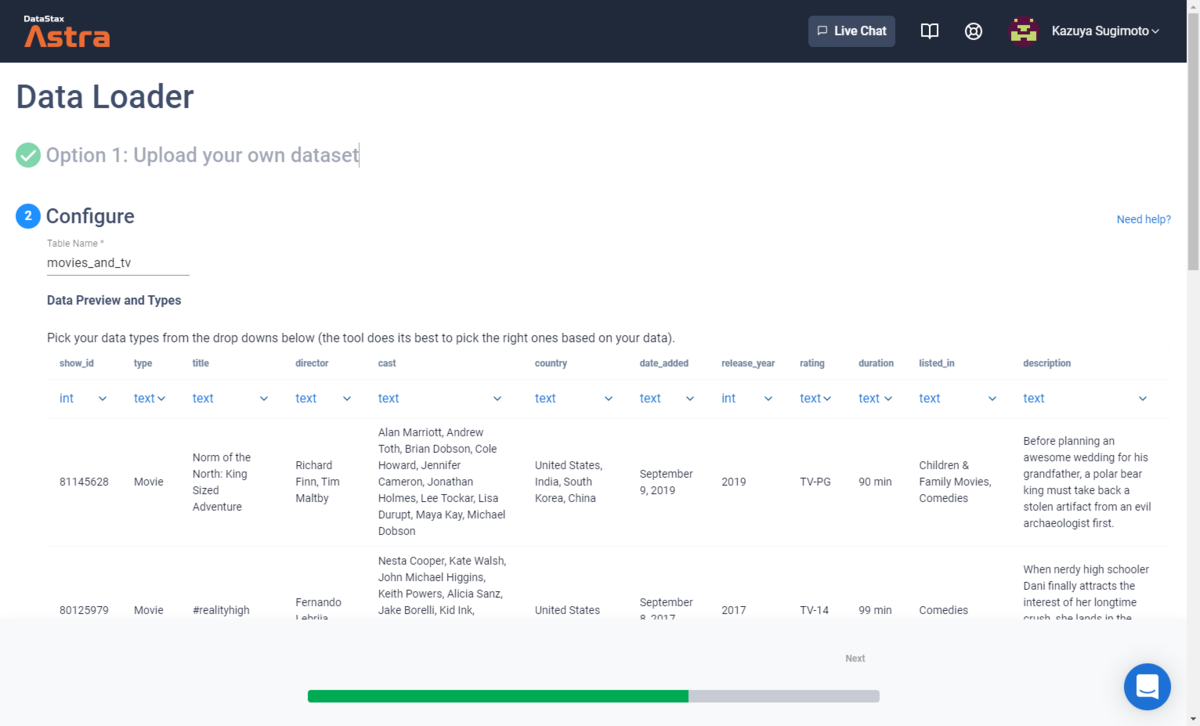This screenshot has height=726, width=1200.
Task: Select title Norm of the North: King Sized Adventure
Action: [x=222, y=482]
